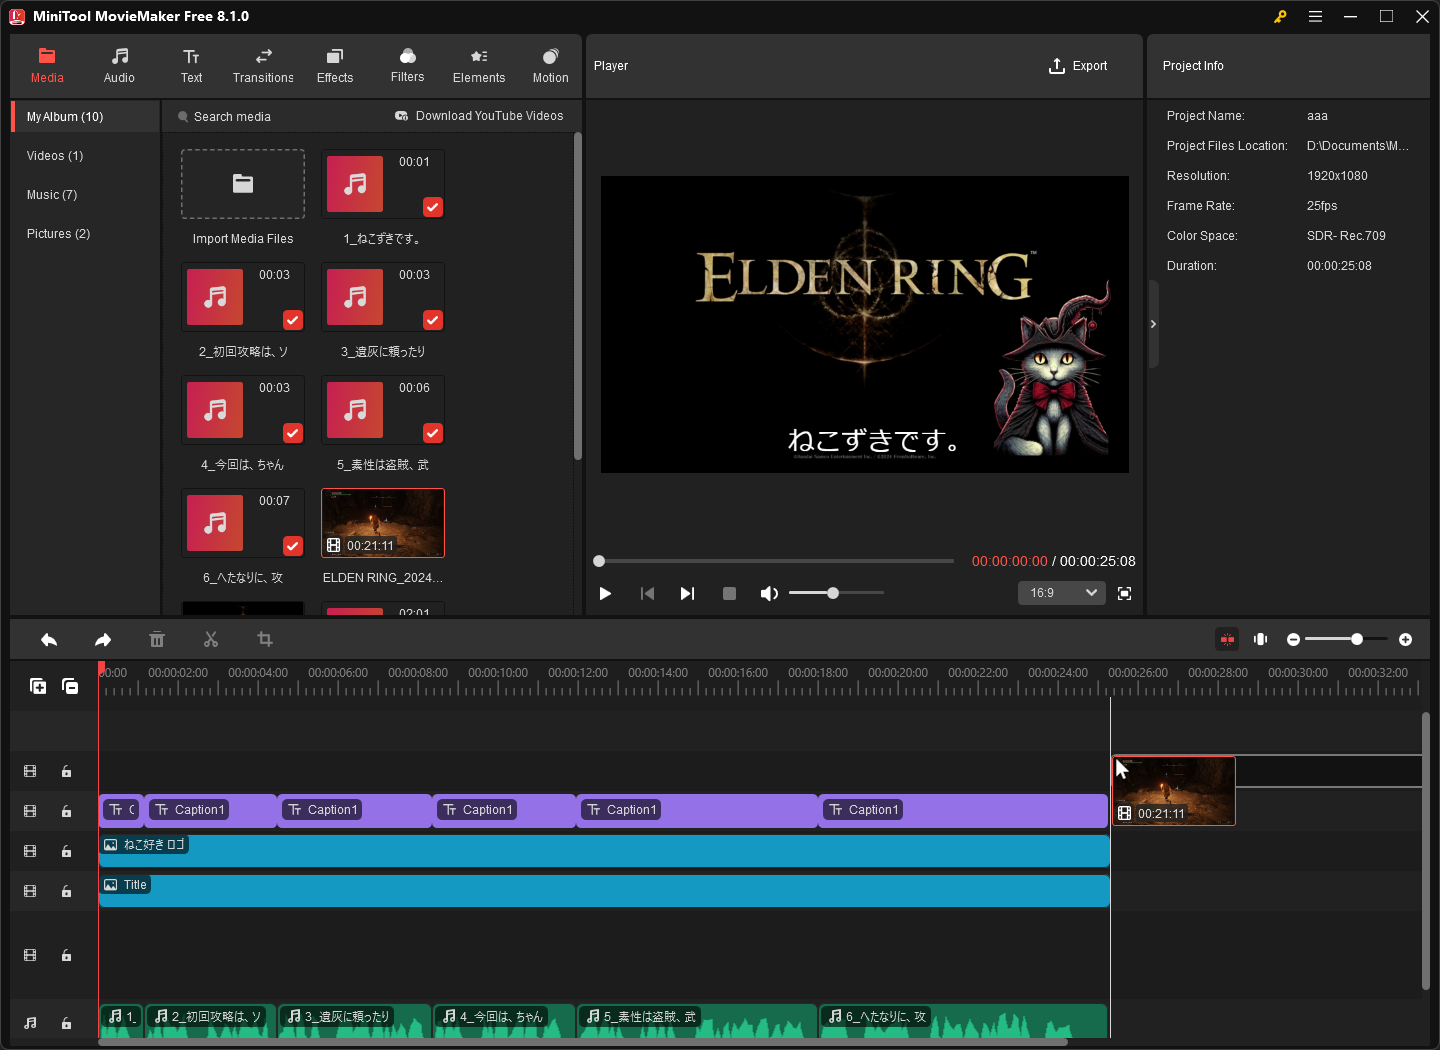Lock the top video track
The height and width of the screenshot is (1050, 1440).
(66, 772)
